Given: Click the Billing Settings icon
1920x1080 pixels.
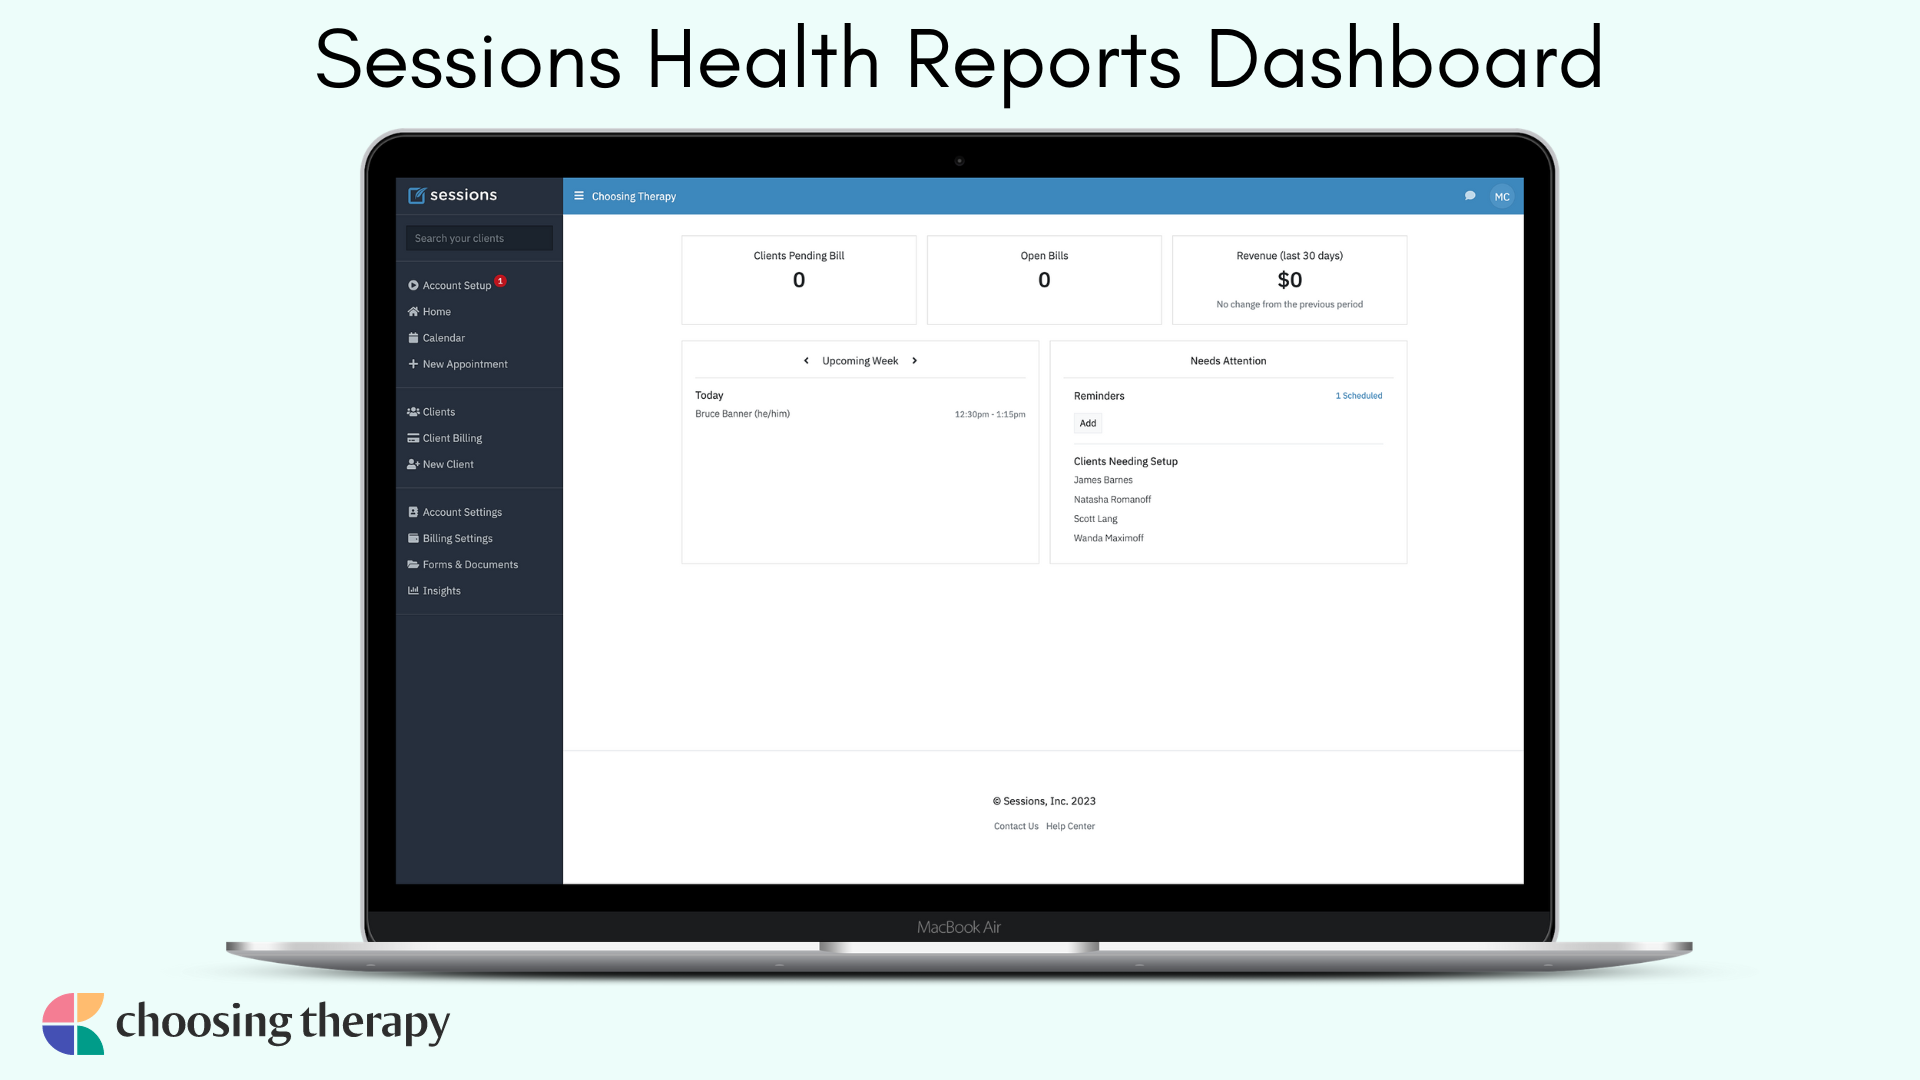Looking at the screenshot, I should click(413, 537).
